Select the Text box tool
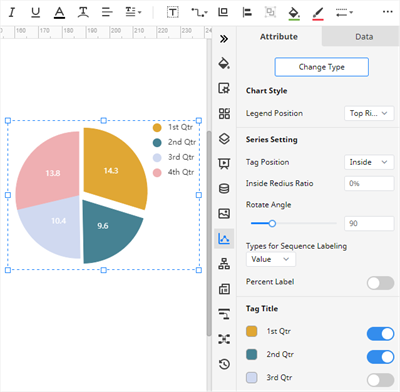This screenshot has width=400, height=392. (x=173, y=13)
